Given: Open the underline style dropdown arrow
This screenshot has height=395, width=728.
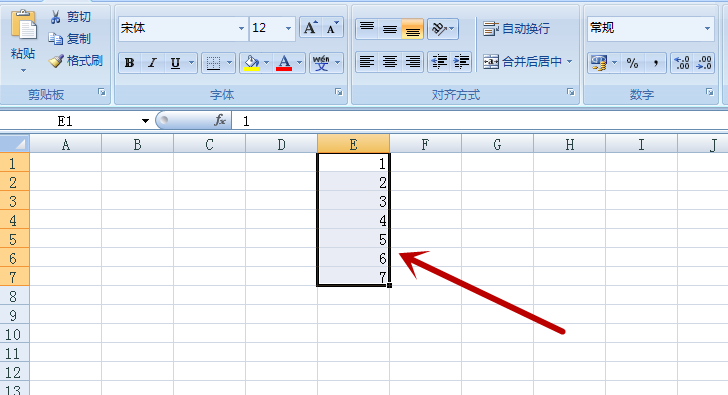Looking at the screenshot, I should (x=191, y=63).
